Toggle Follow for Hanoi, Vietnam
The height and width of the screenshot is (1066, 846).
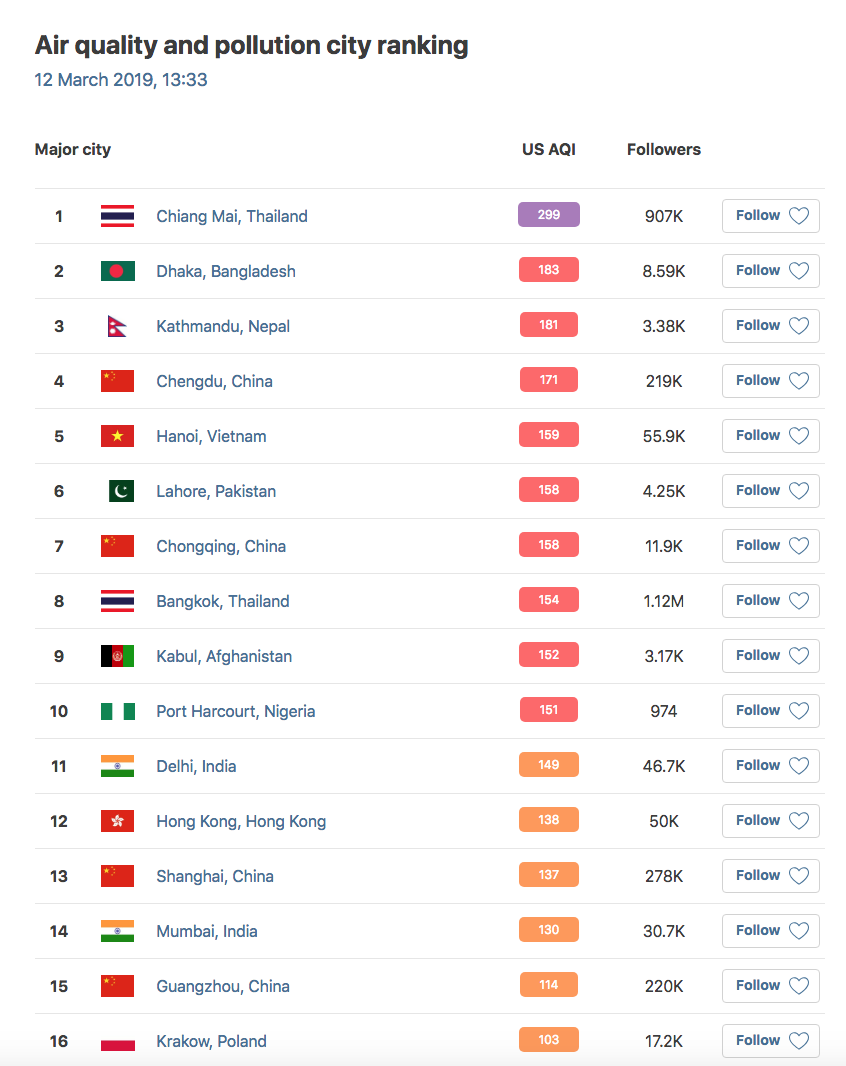coord(770,436)
